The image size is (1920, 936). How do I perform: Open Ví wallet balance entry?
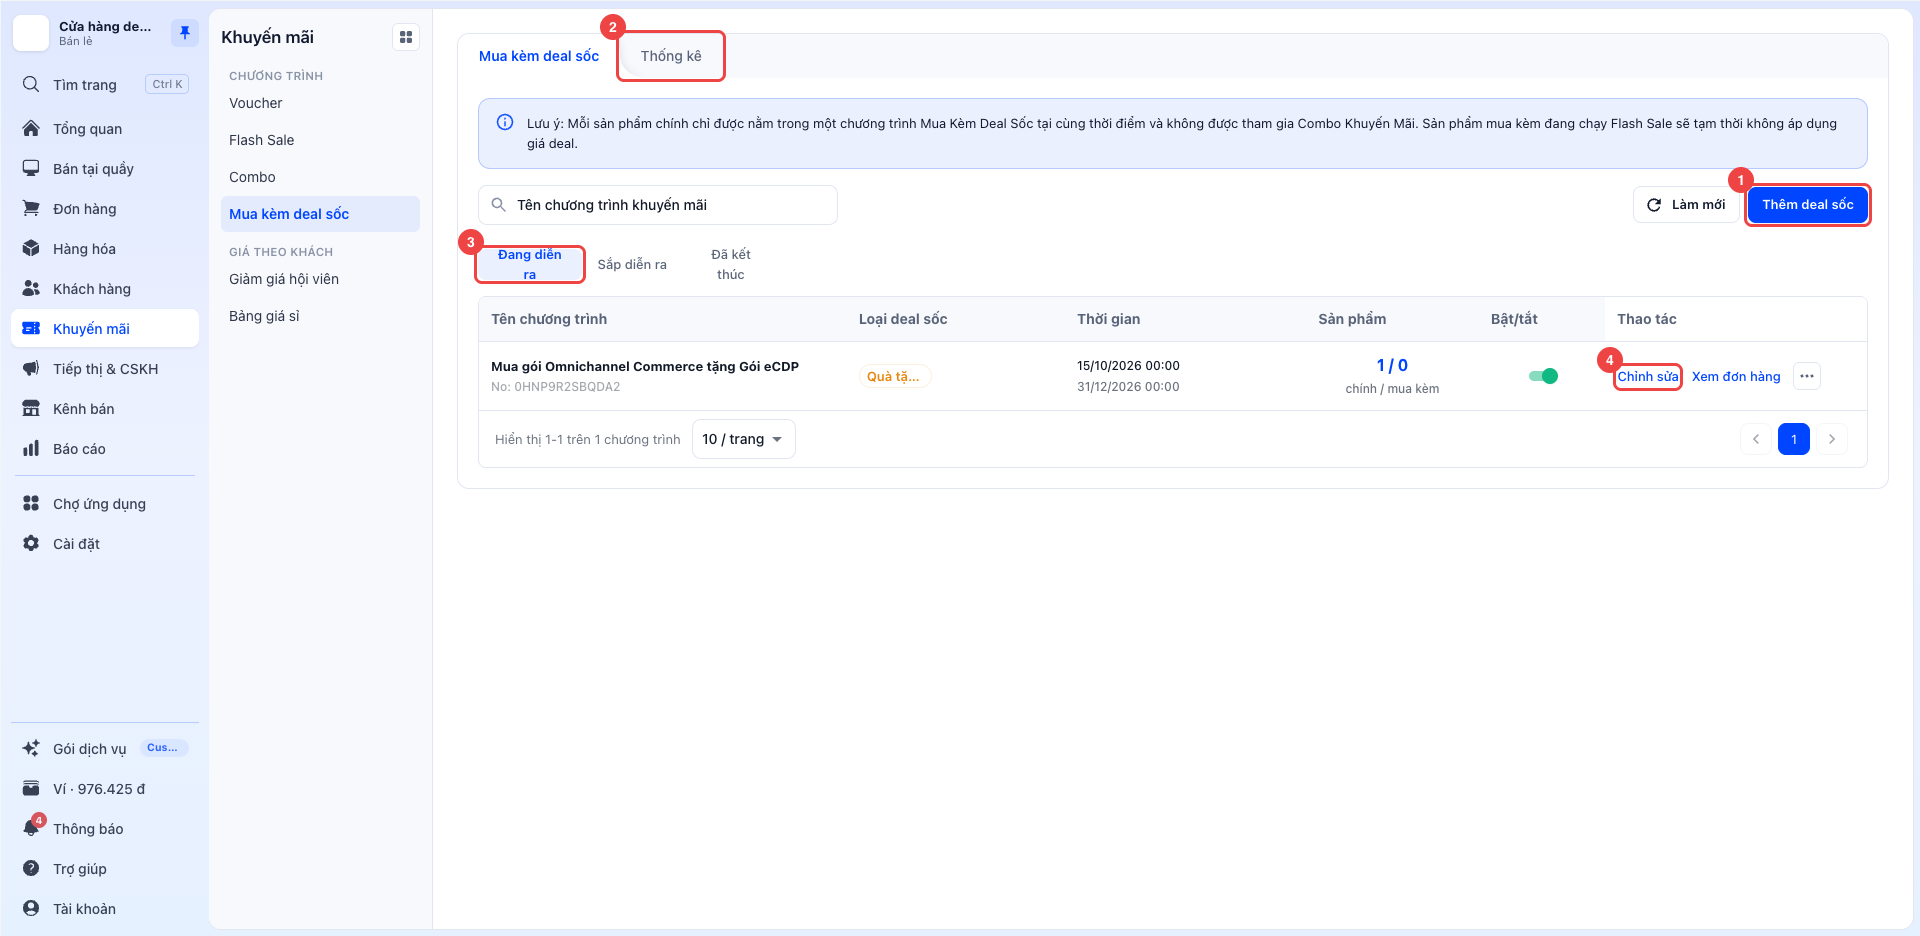105,788
